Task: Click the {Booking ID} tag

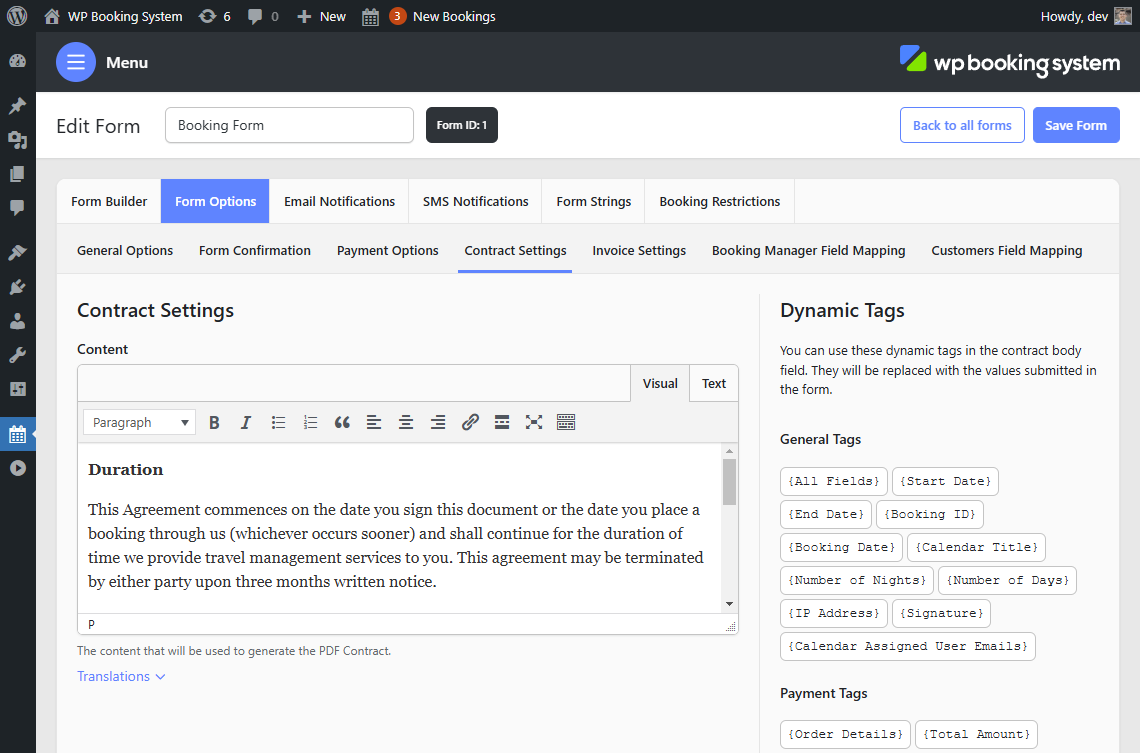Action: pos(930,514)
